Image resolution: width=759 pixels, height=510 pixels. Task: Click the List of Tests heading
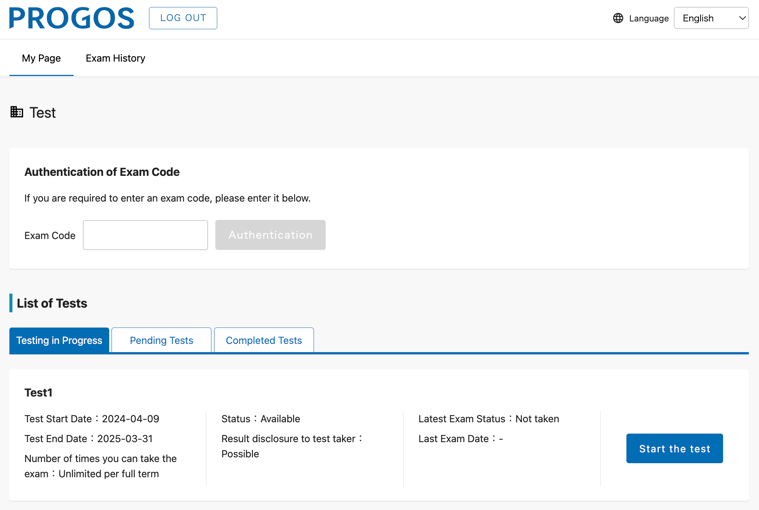click(52, 303)
